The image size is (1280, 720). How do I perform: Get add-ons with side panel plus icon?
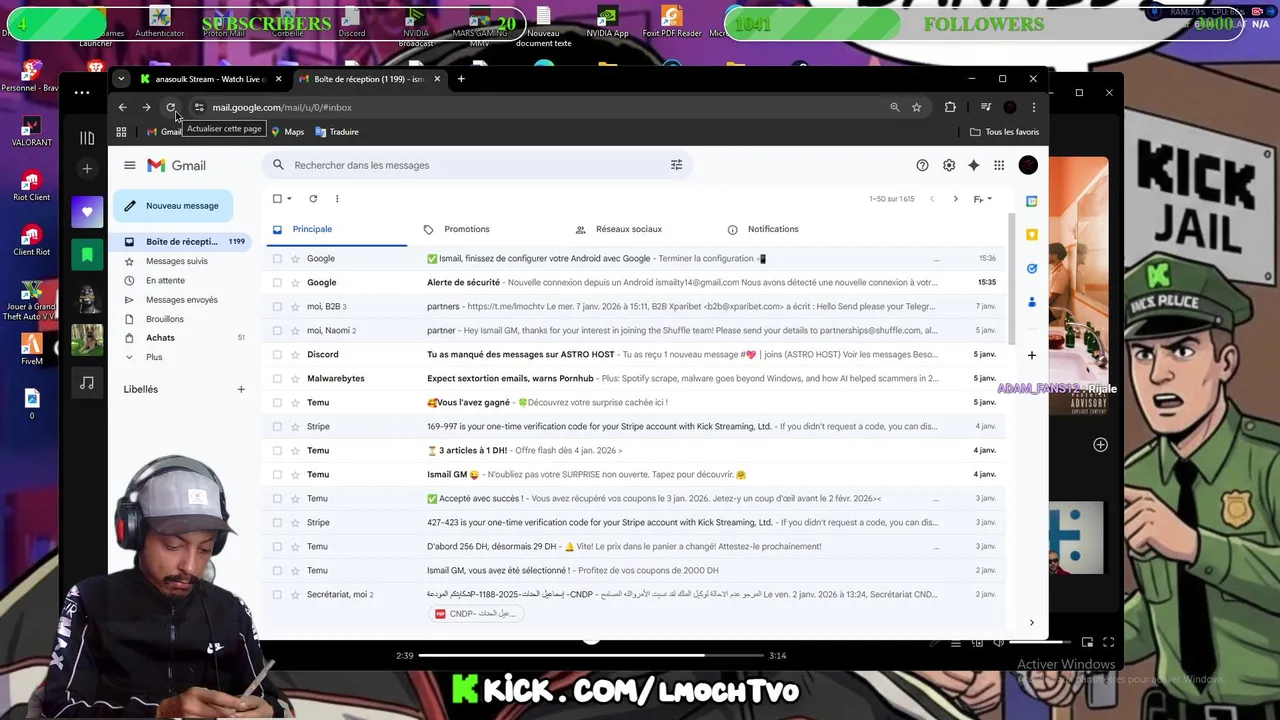tap(1032, 355)
